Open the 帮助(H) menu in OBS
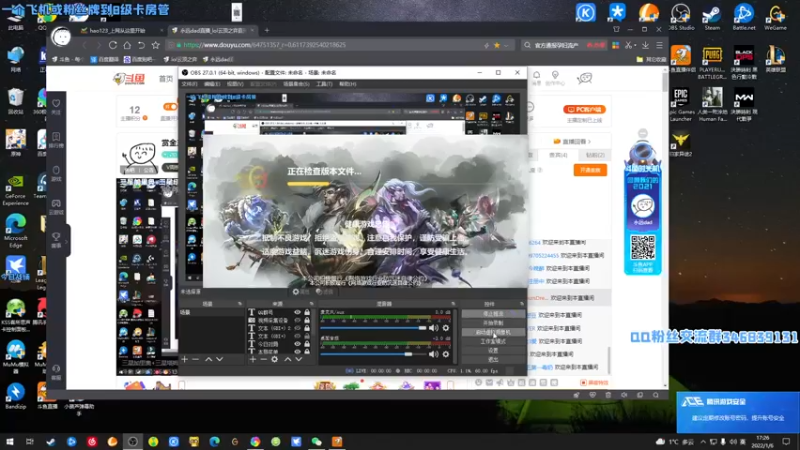This screenshot has height=450, width=800. coord(347,84)
